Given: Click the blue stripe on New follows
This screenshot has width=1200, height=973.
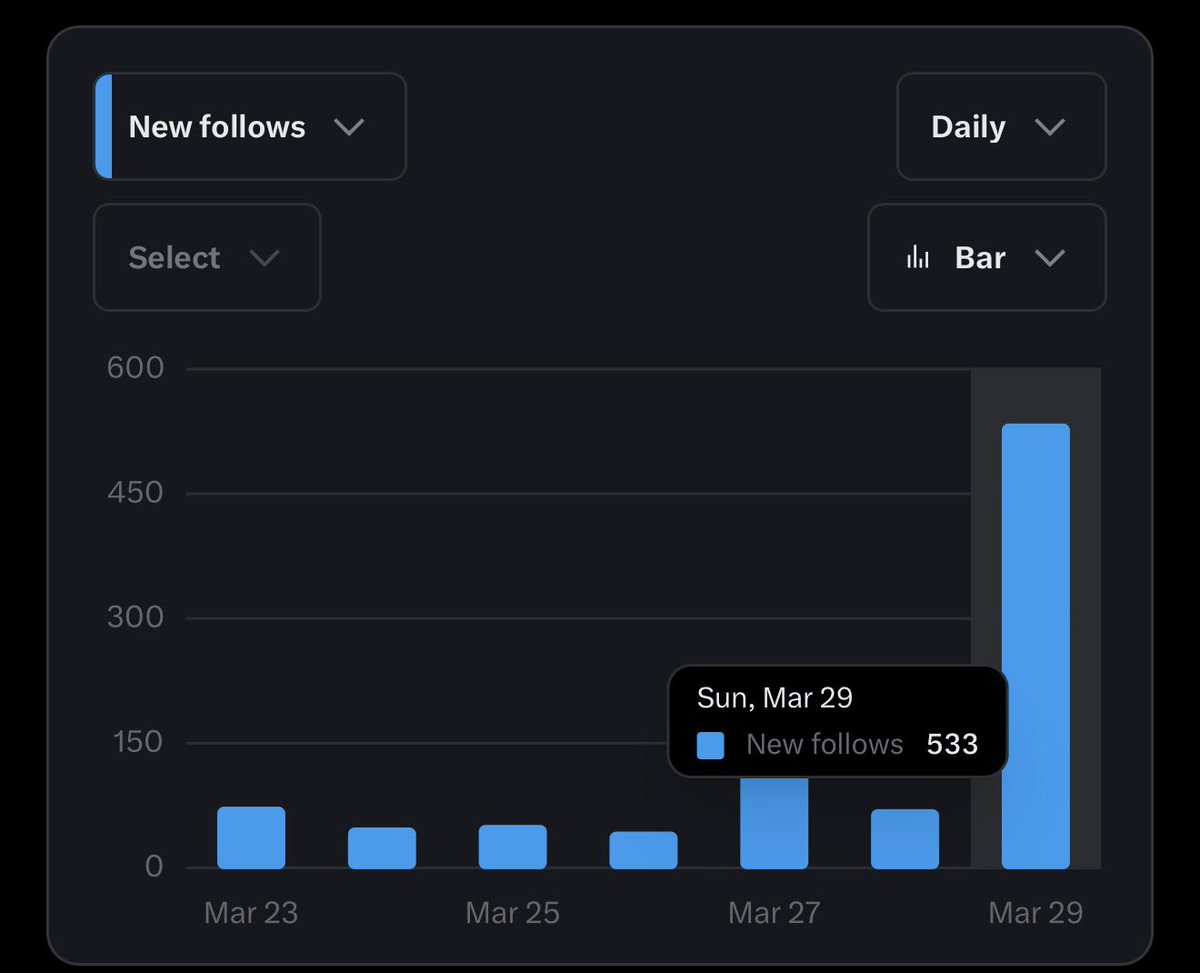Looking at the screenshot, I should (x=103, y=126).
